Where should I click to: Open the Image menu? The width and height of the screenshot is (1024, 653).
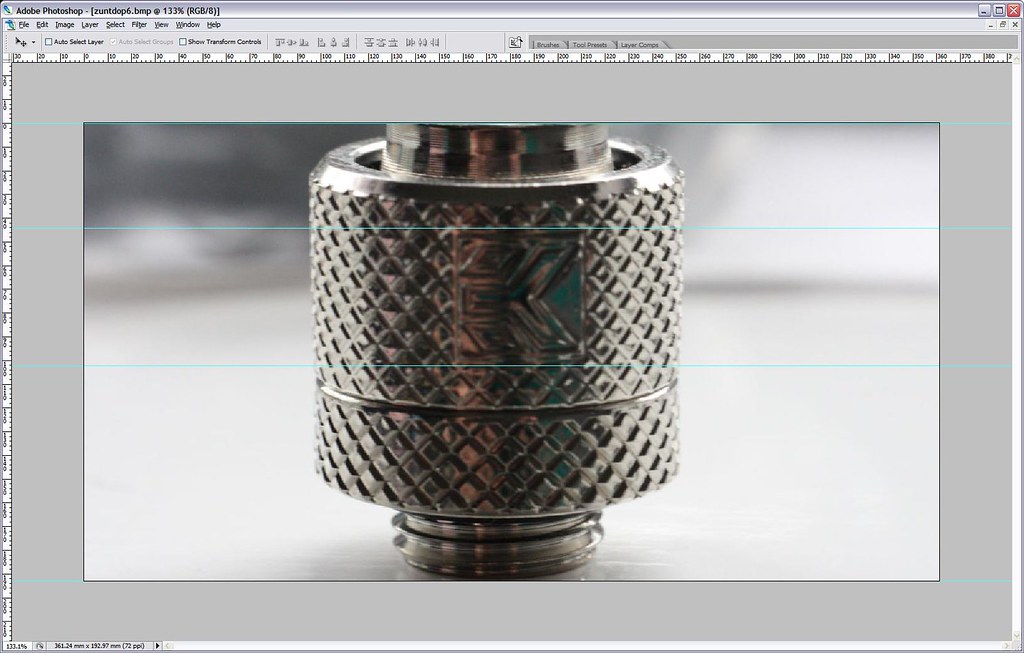click(x=65, y=25)
